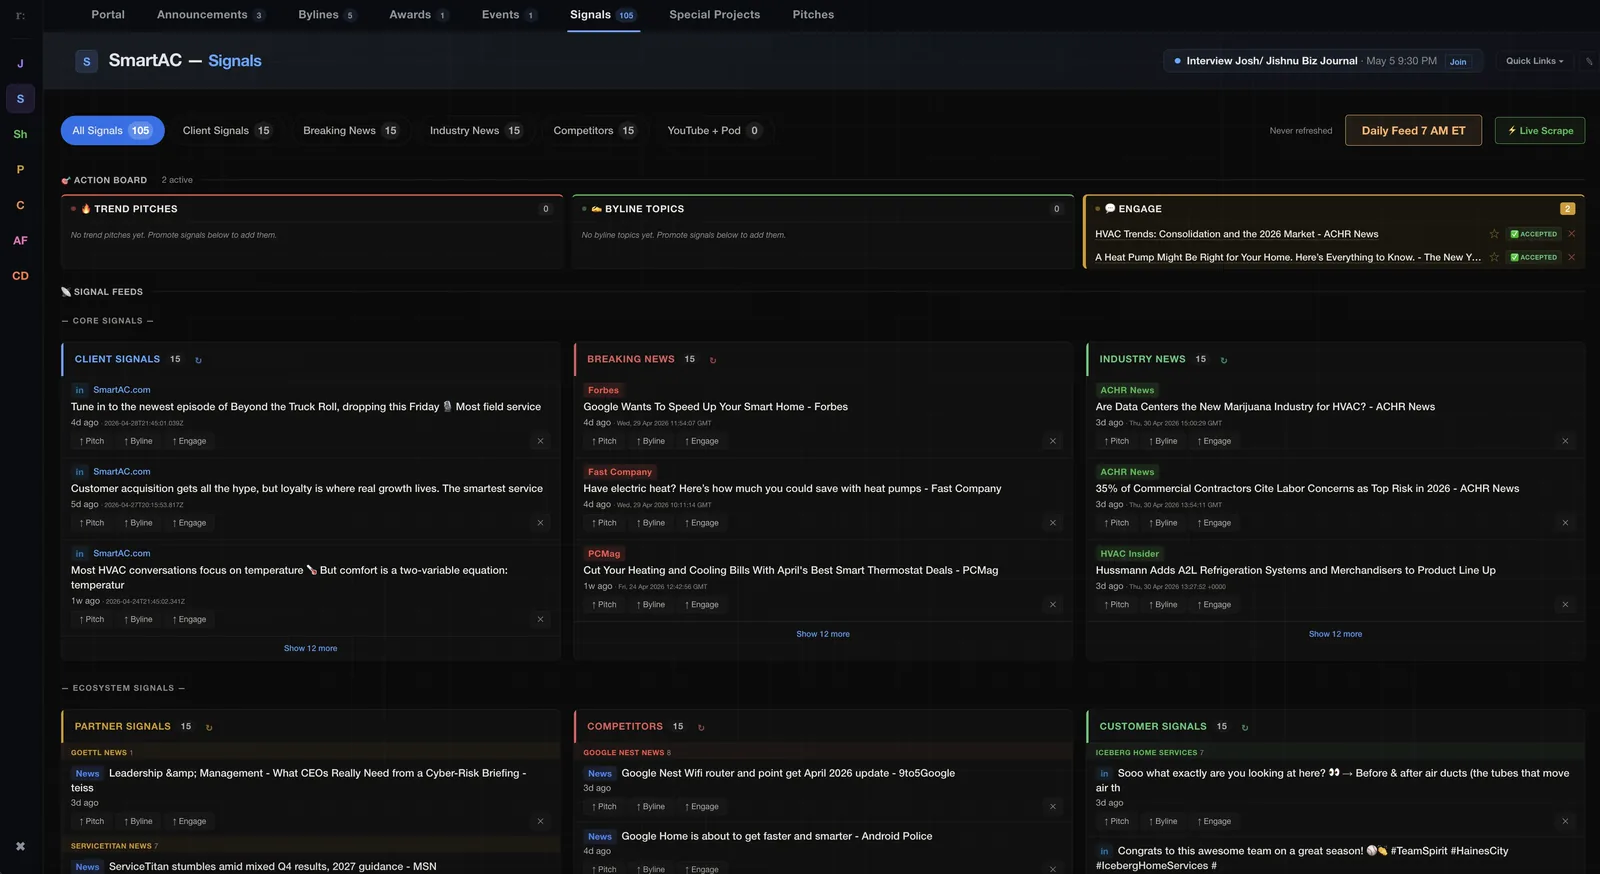Collapse the Ecosystem Signals section header
This screenshot has height=874, width=1600.
(x=123, y=688)
